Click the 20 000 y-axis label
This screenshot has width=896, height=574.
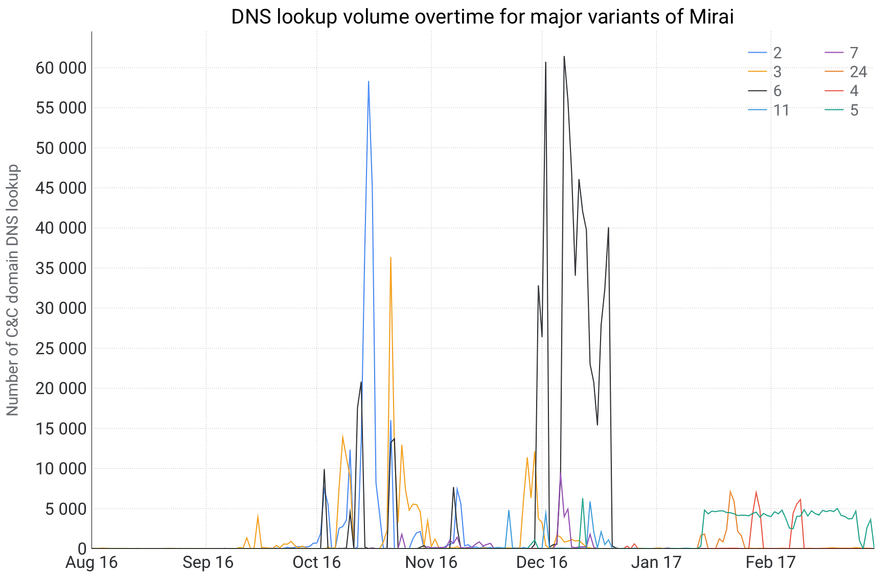click(x=61, y=388)
